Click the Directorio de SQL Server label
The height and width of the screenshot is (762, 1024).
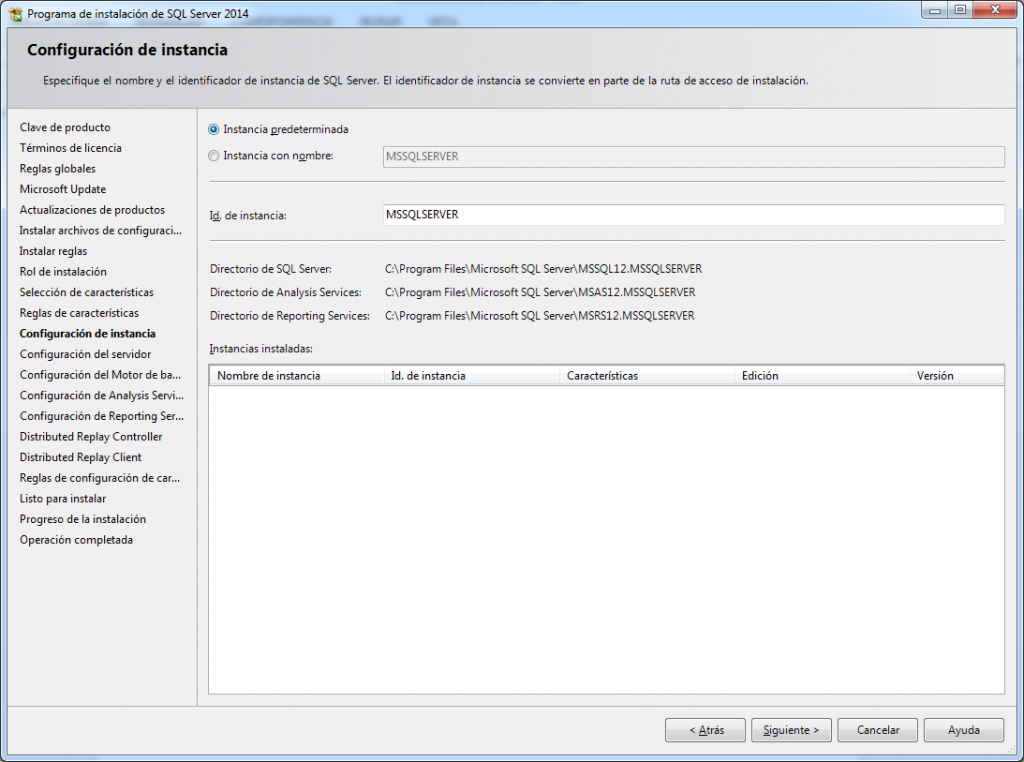270,269
